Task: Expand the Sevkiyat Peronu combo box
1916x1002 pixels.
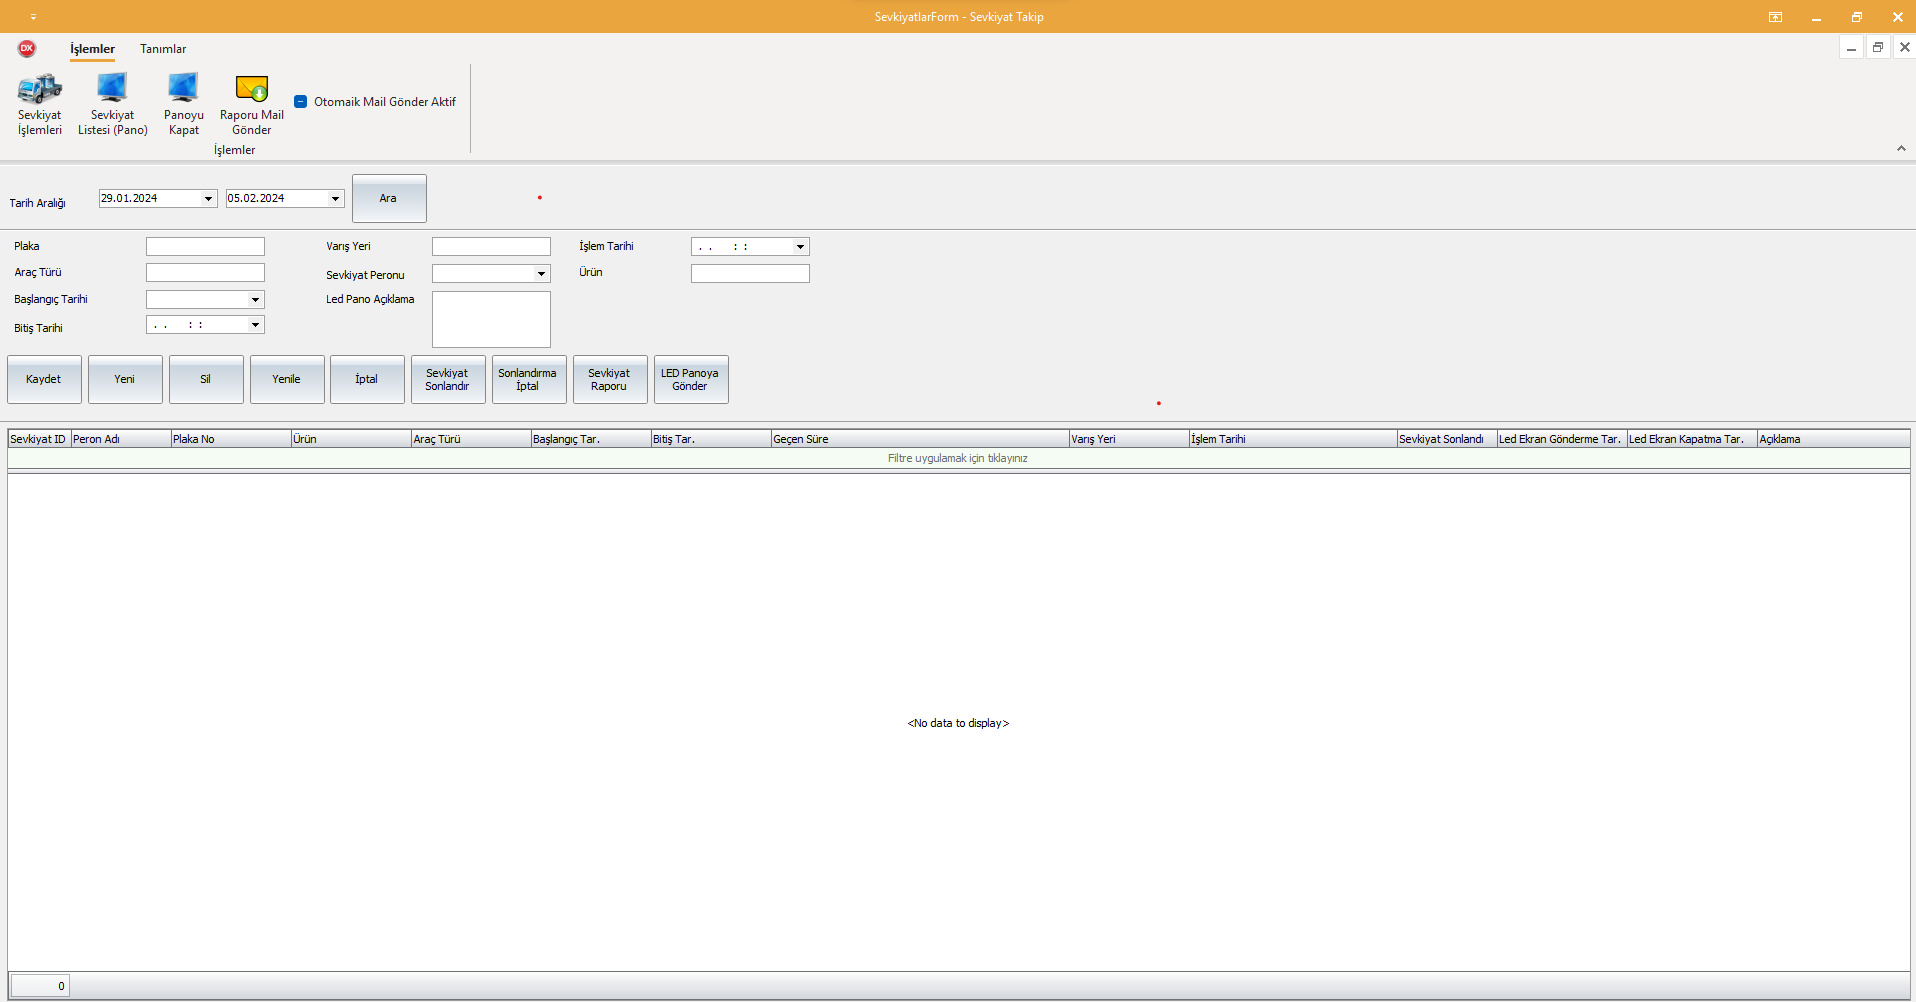Action: [541, 274]
